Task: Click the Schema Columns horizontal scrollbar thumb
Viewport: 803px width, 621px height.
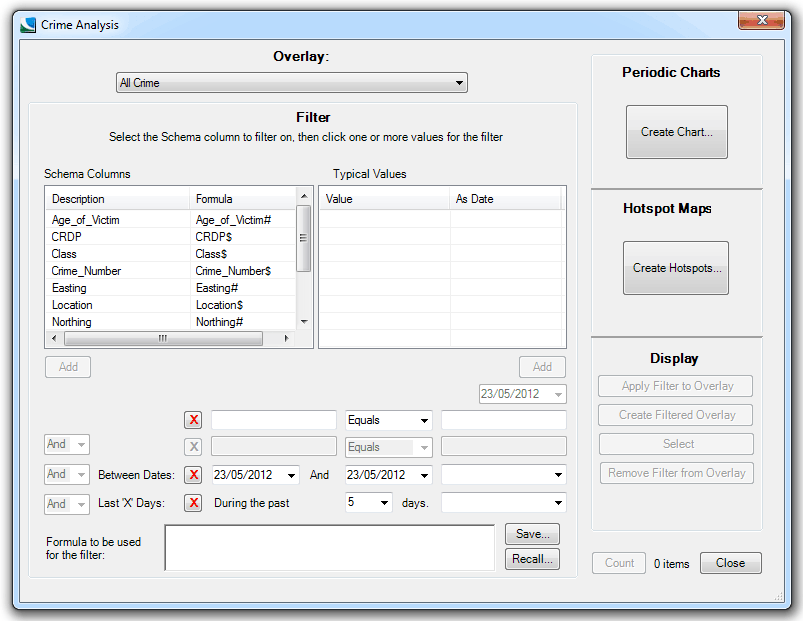Action: tap(163, 338)
